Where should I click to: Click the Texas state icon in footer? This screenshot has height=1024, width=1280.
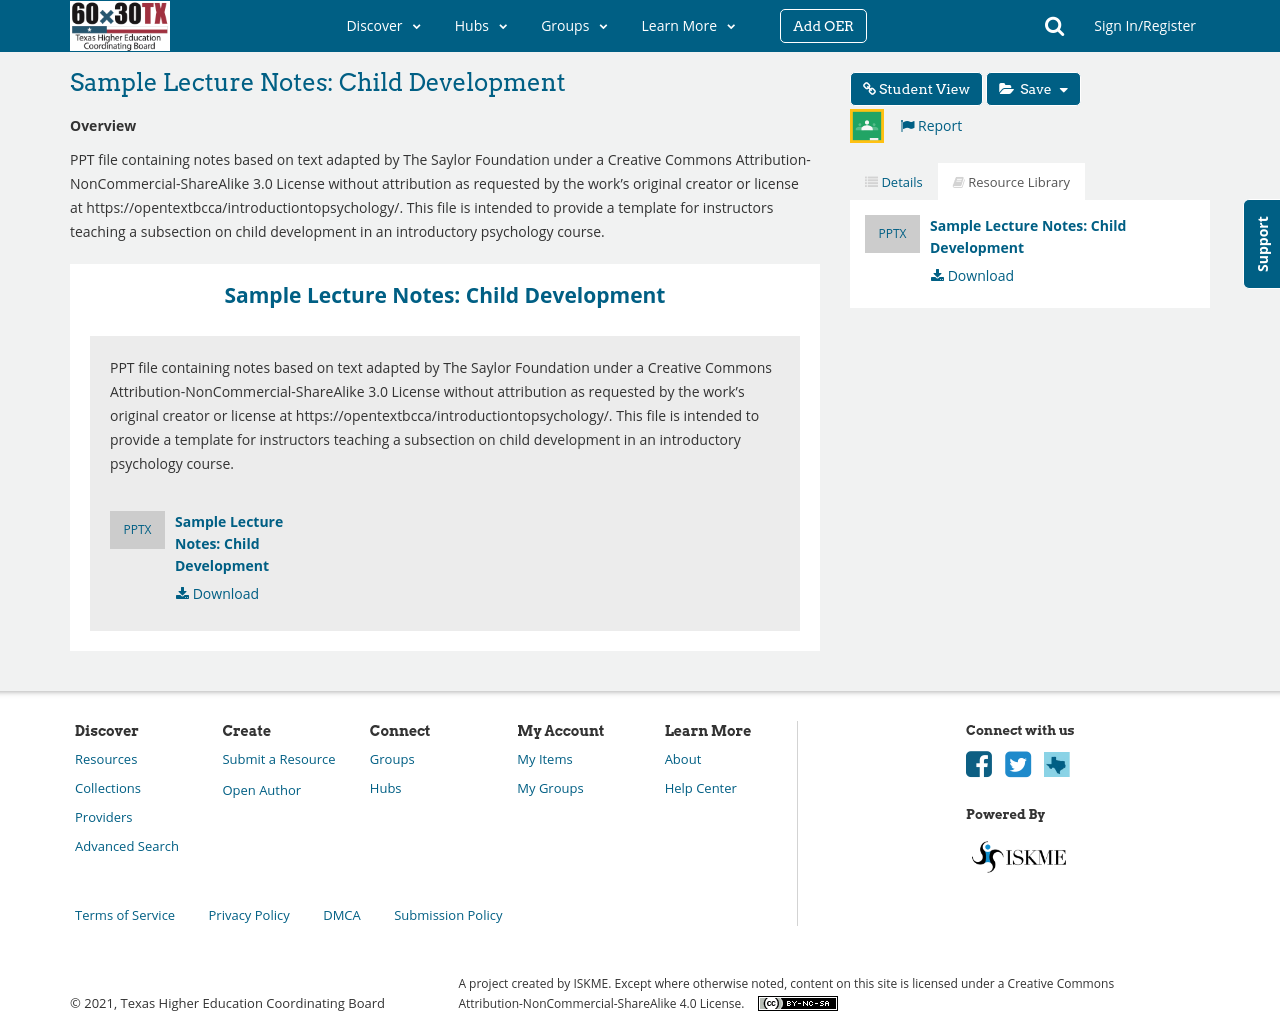(x=1057, y=765)
